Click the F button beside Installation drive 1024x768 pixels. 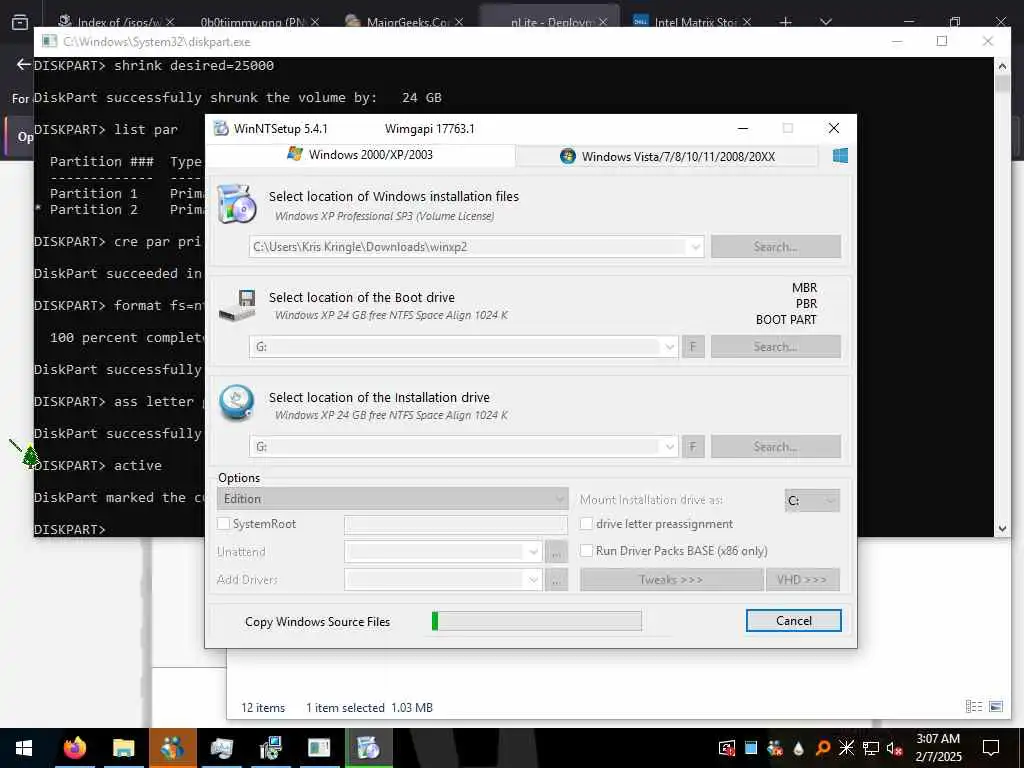(693, 447)
